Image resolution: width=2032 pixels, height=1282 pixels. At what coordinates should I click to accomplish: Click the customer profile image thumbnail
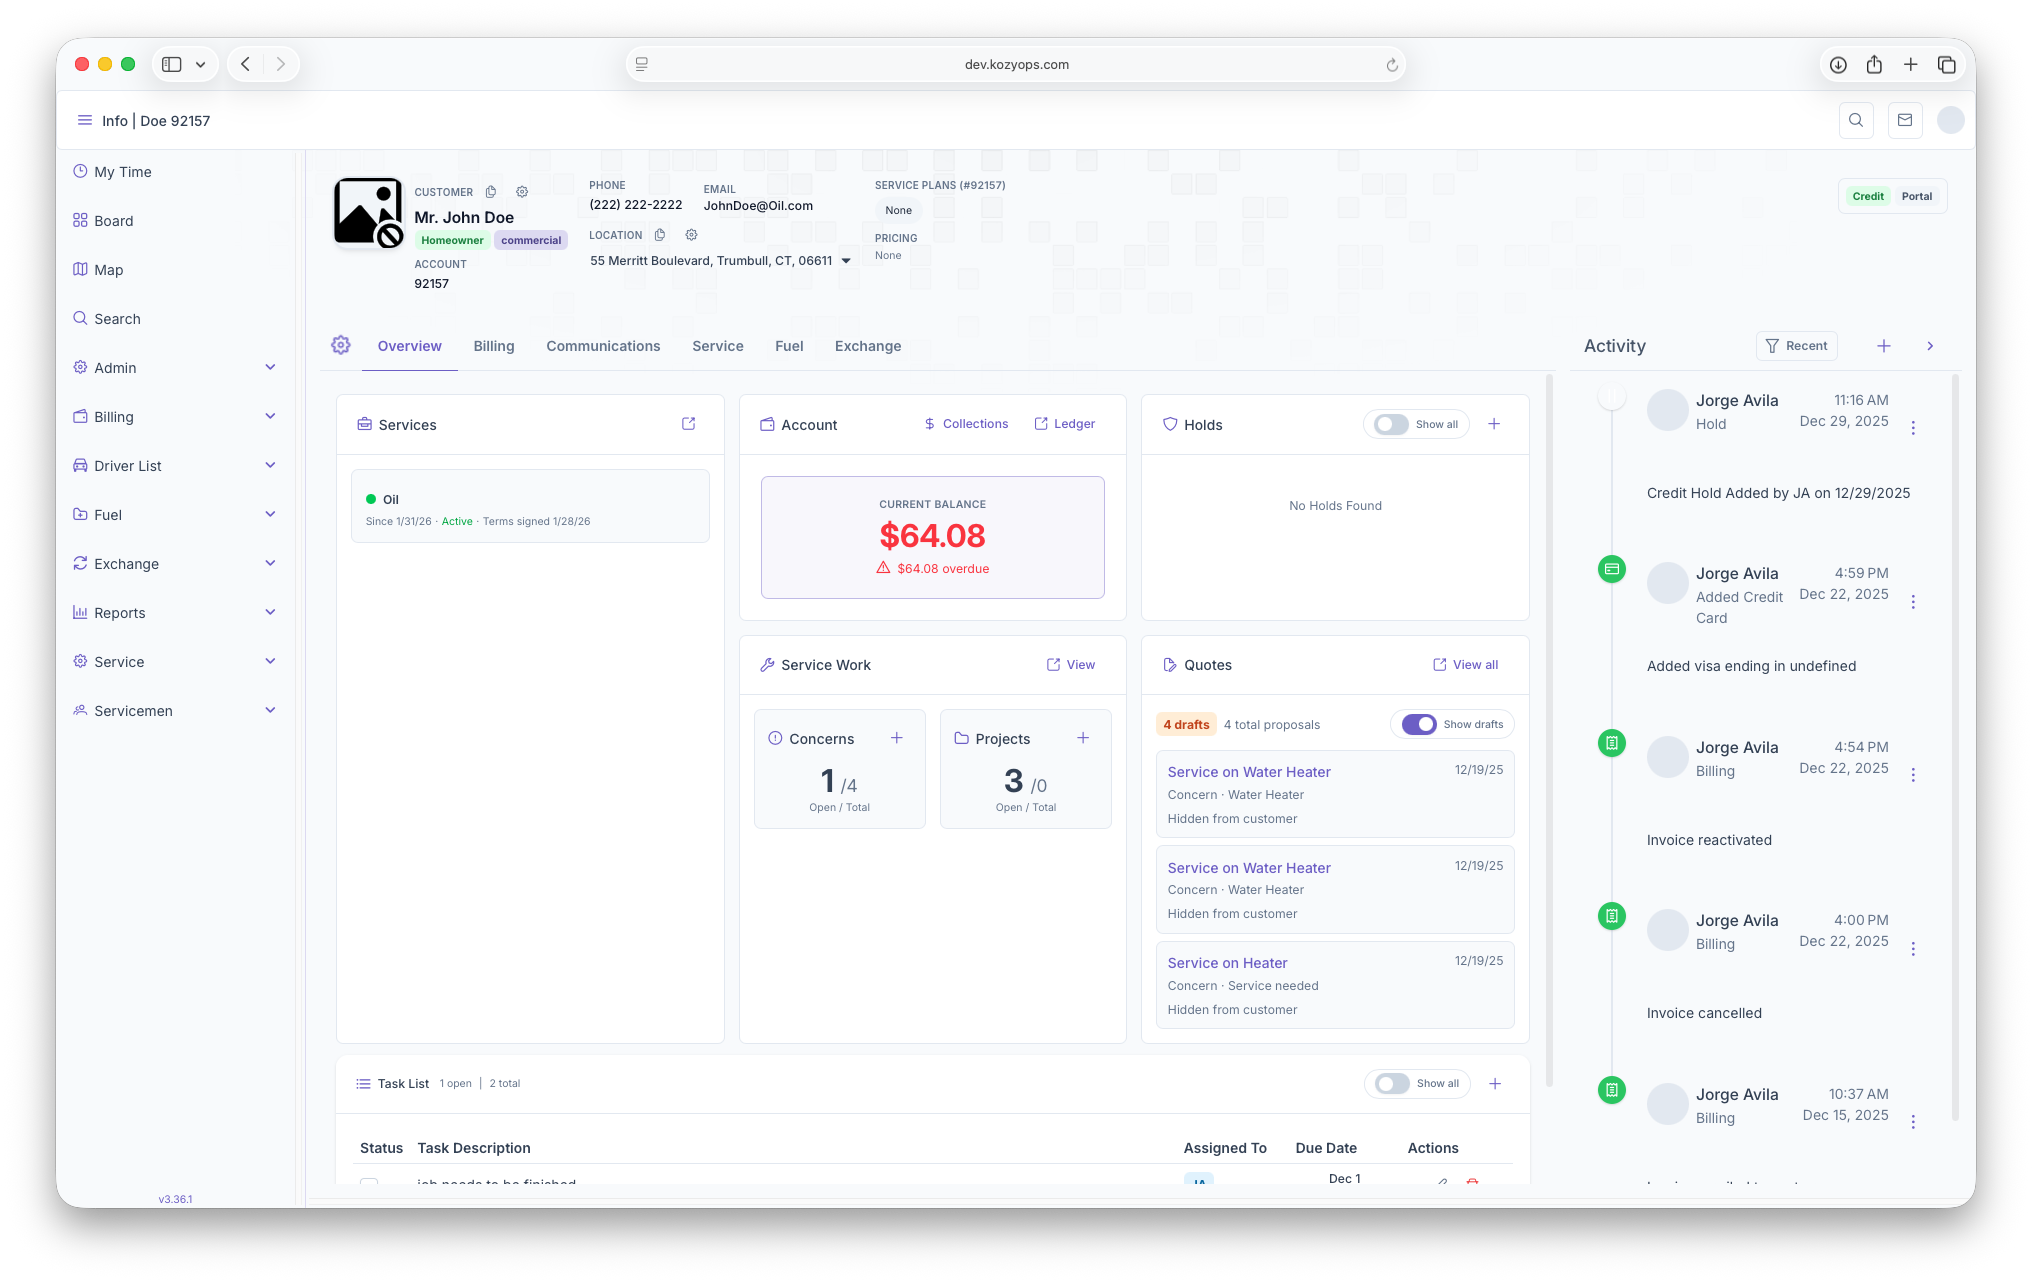[368, 212]
